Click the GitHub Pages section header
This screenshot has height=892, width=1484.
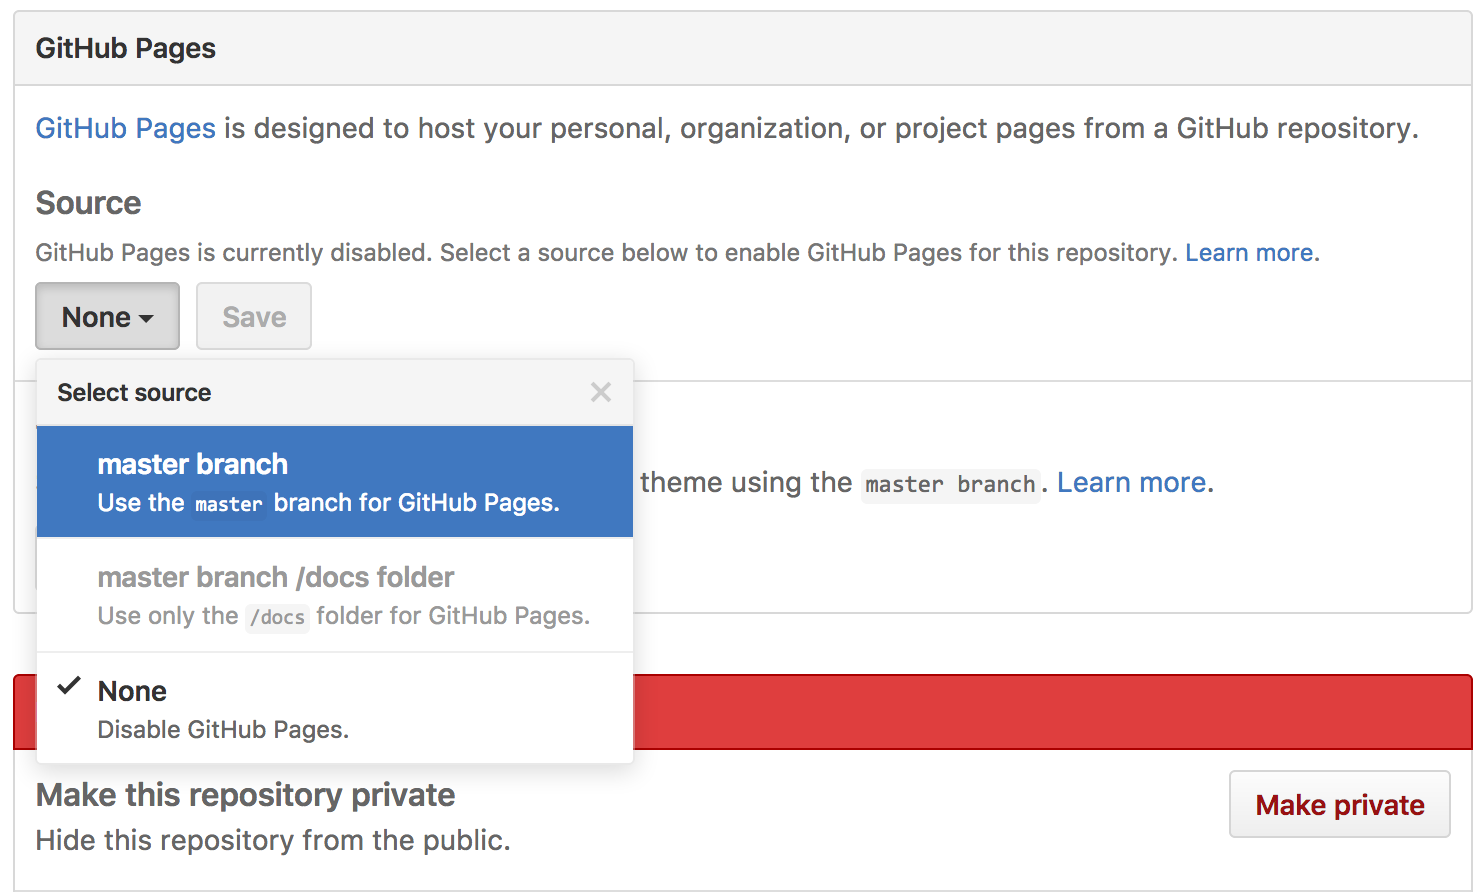(742, 49)
